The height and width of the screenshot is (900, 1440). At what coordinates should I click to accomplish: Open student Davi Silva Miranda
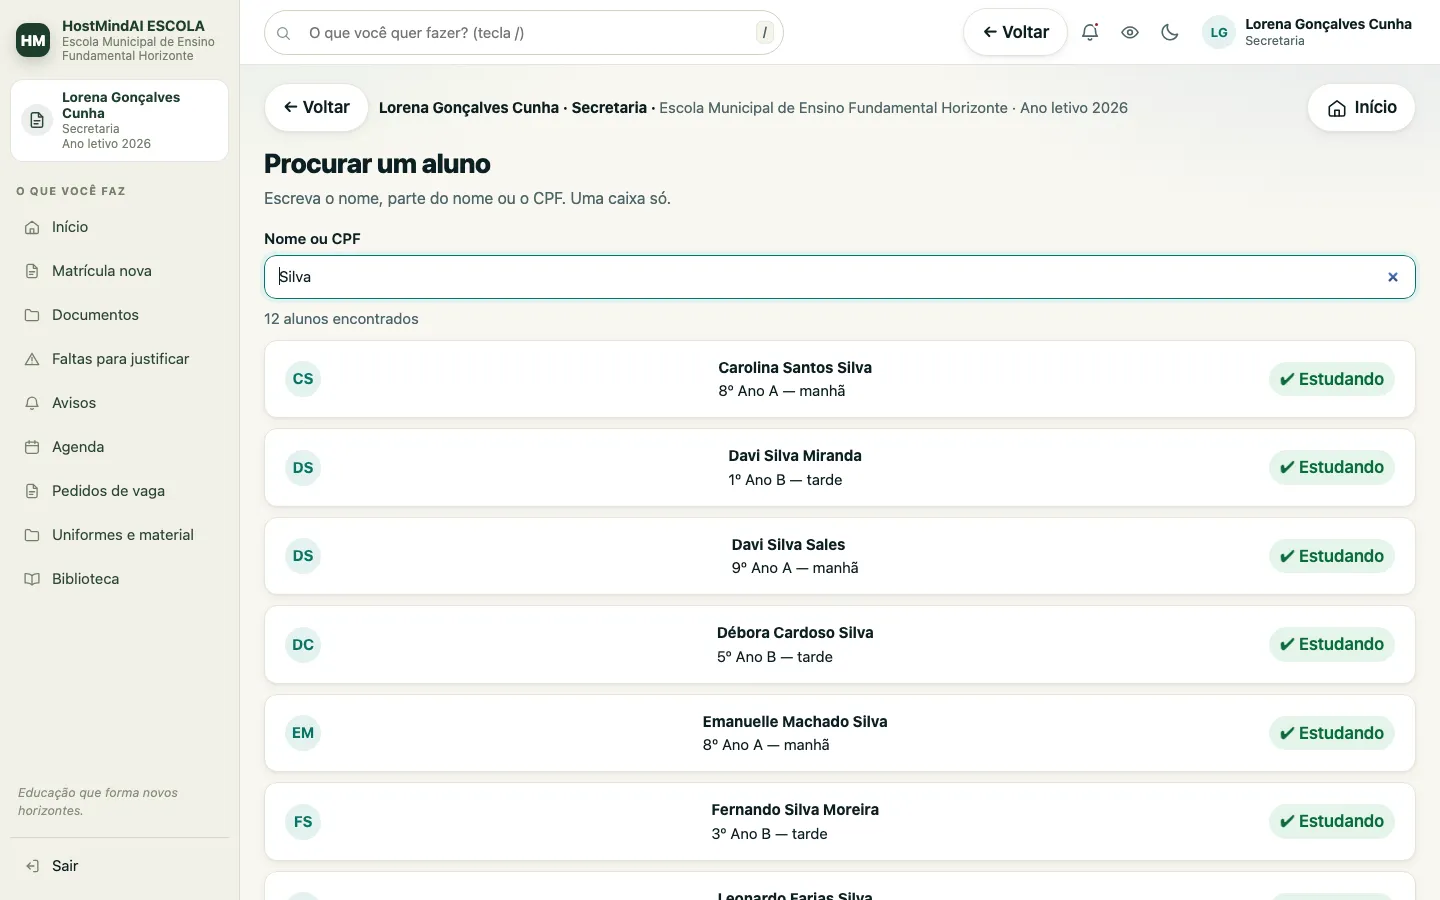pos(840,468)
